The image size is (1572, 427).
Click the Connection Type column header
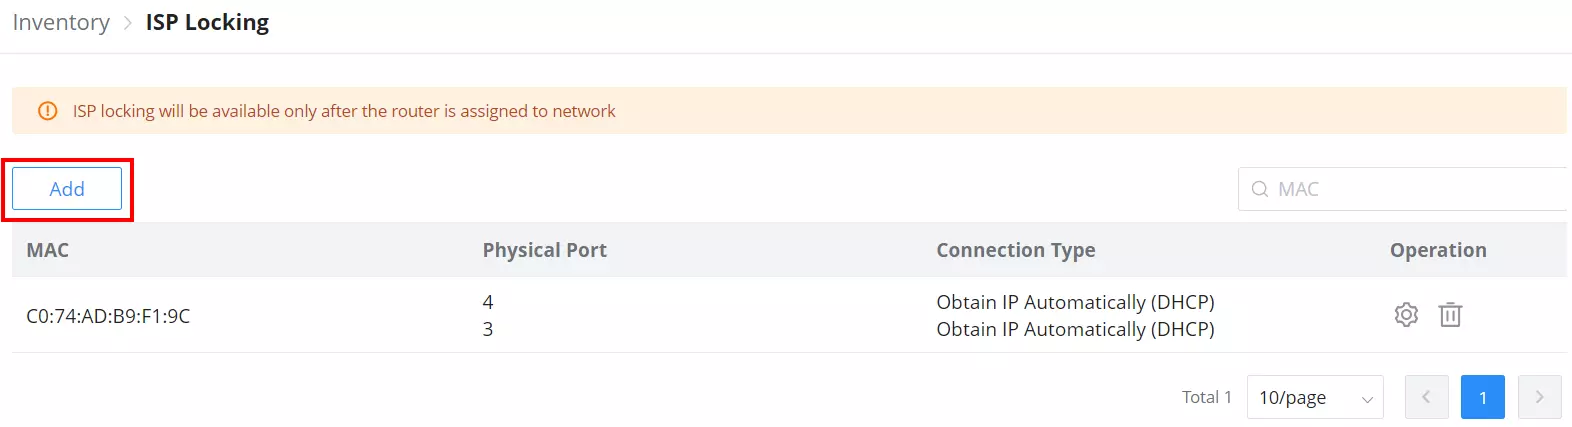1016,250
